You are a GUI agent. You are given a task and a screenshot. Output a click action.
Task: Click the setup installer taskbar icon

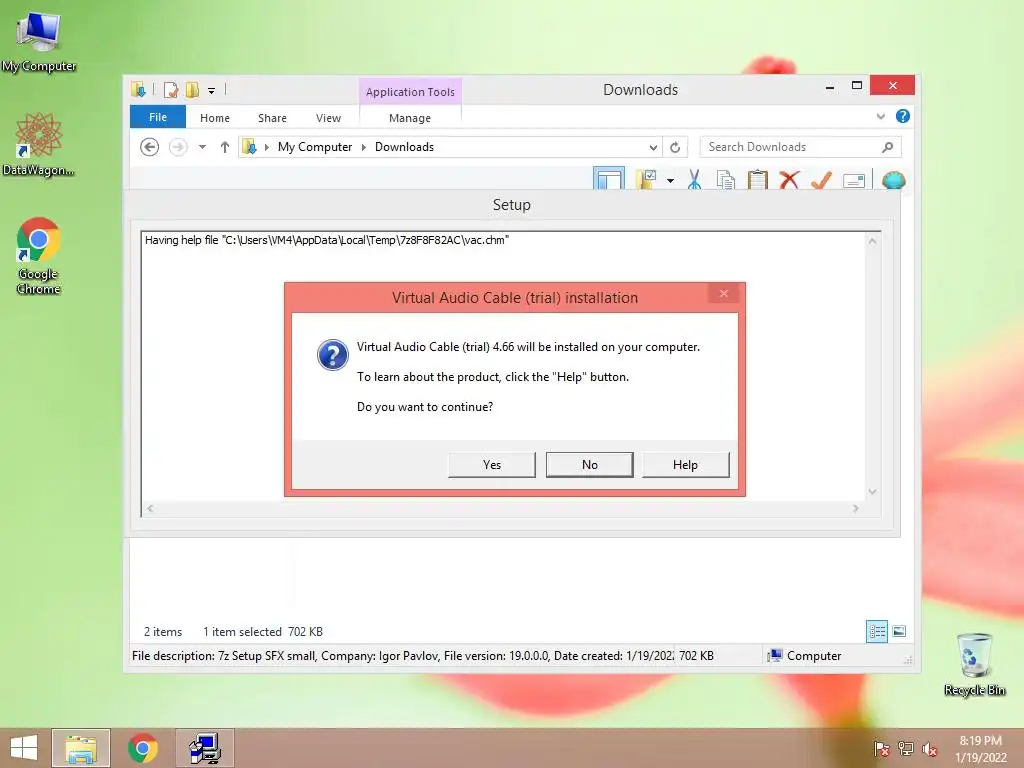[205, 748]
